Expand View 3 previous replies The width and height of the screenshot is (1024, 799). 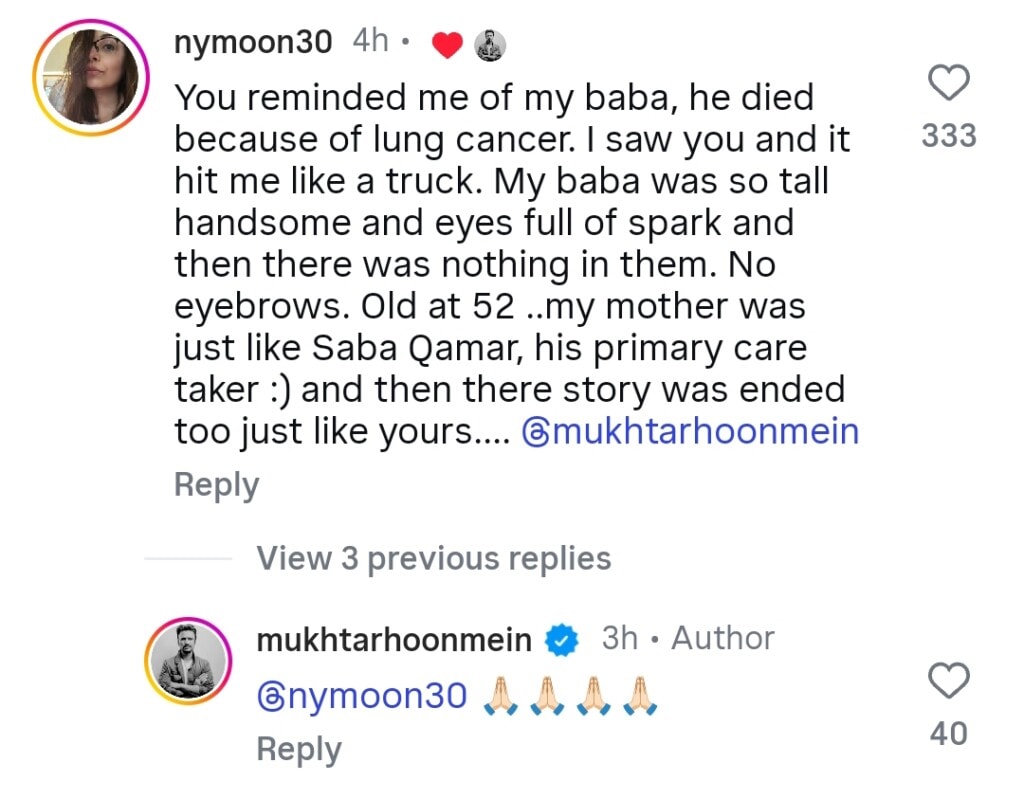(433, 558)
